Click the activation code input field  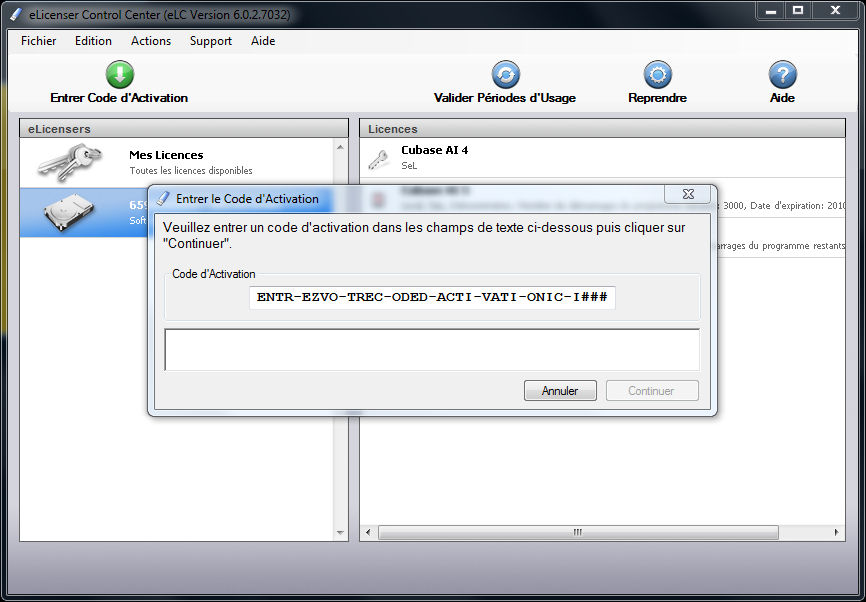432,297
